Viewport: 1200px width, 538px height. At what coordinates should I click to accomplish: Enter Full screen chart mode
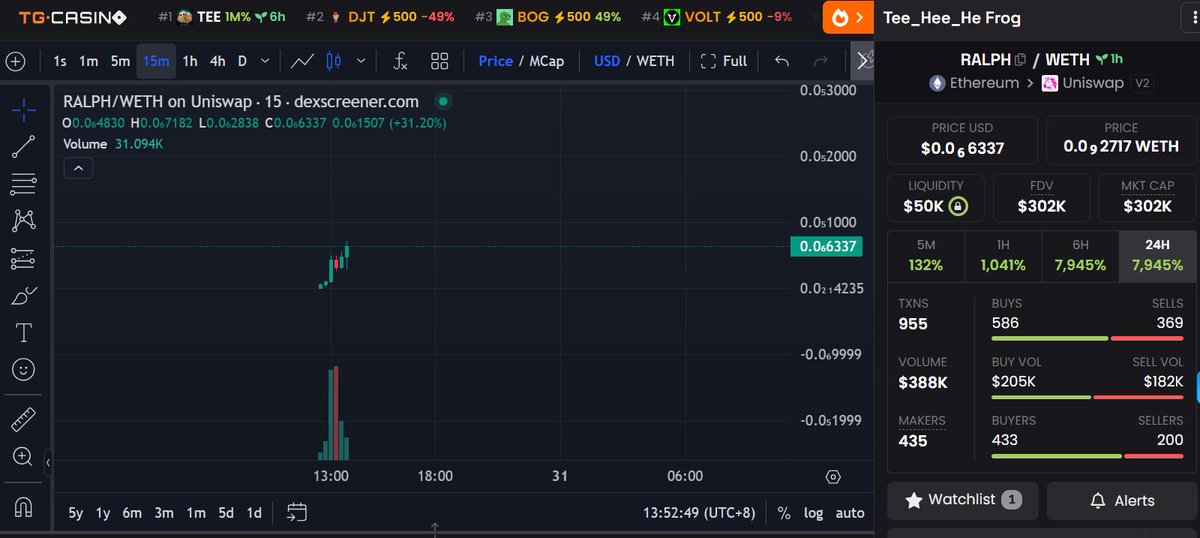coord(724,61)
